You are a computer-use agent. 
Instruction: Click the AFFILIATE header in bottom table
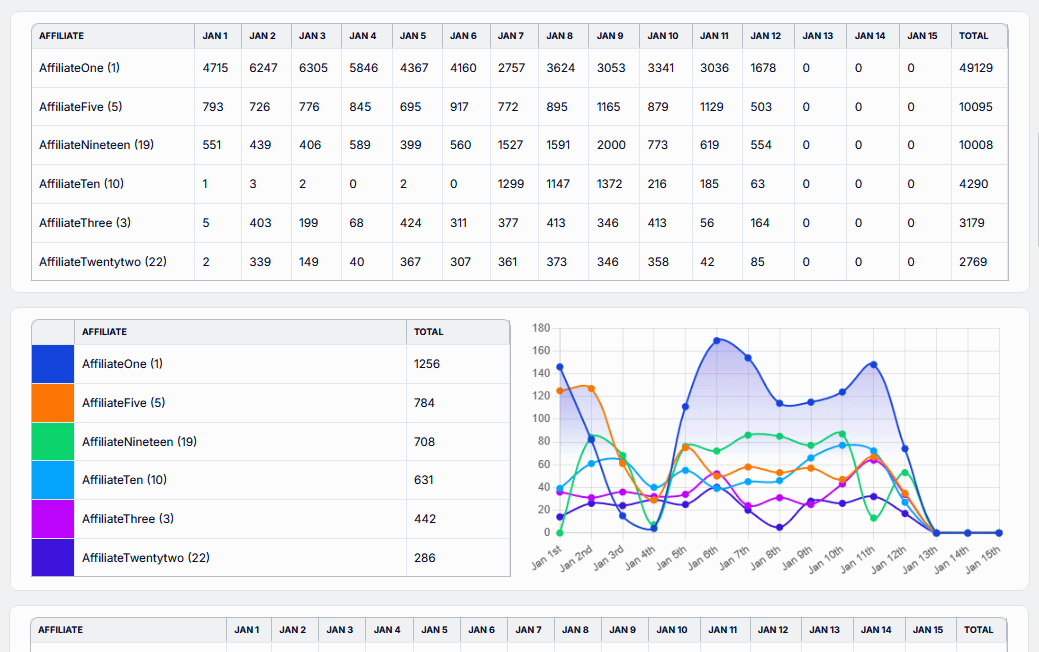point(61,630)
